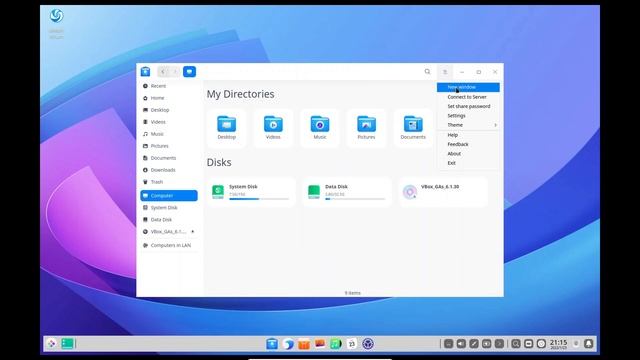Click the Data Disk usage bar
Viewport: 640px width, 360px height.
(355, 199)
